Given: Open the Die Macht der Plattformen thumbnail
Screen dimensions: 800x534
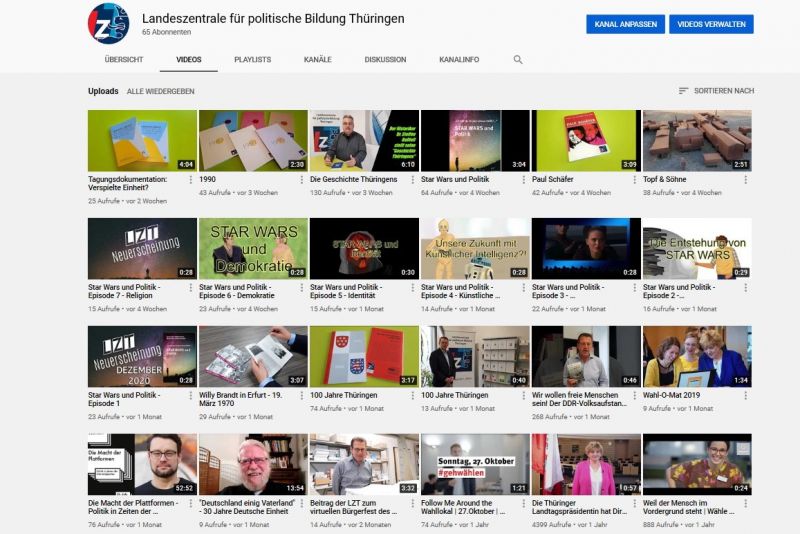Looking at the screenshot, I should 142,464.
